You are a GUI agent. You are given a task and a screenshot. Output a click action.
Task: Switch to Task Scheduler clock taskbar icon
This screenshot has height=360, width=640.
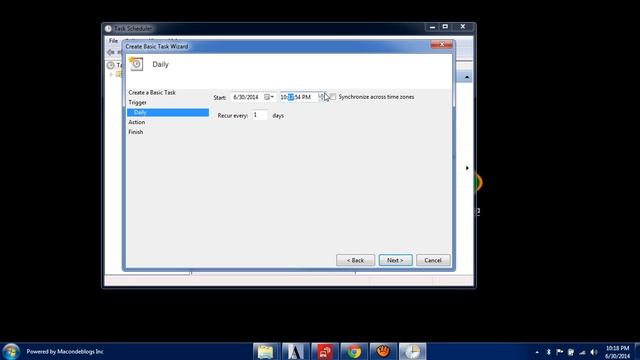(413, 351)
